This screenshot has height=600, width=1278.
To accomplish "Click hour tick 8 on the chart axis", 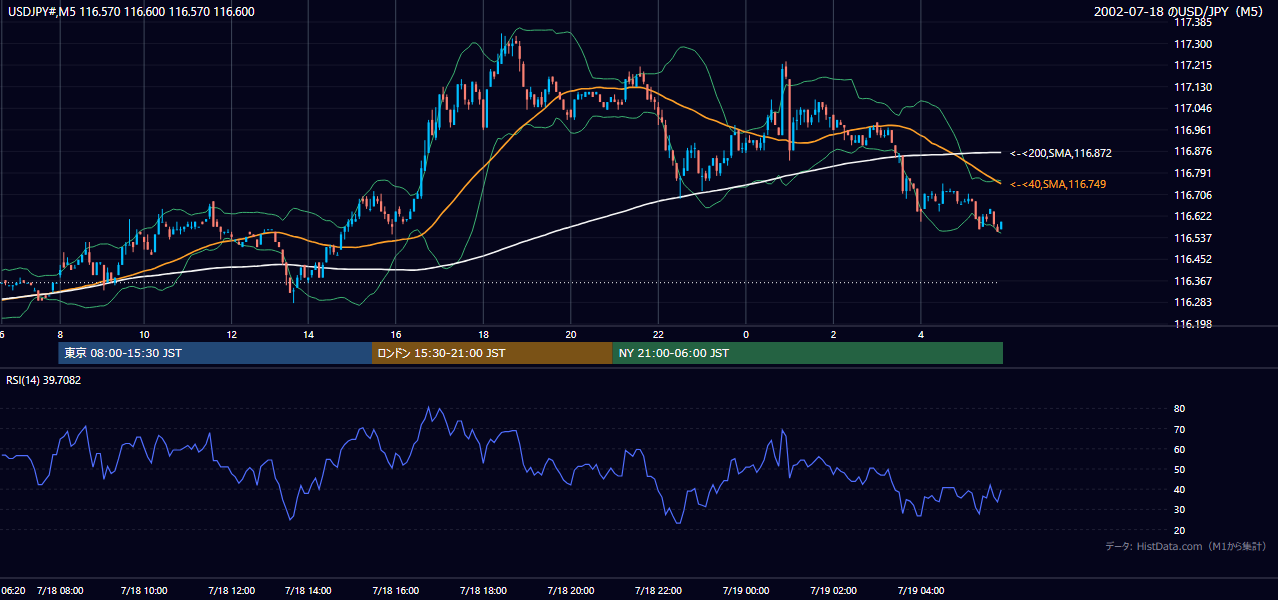I will tap(60, 334).
